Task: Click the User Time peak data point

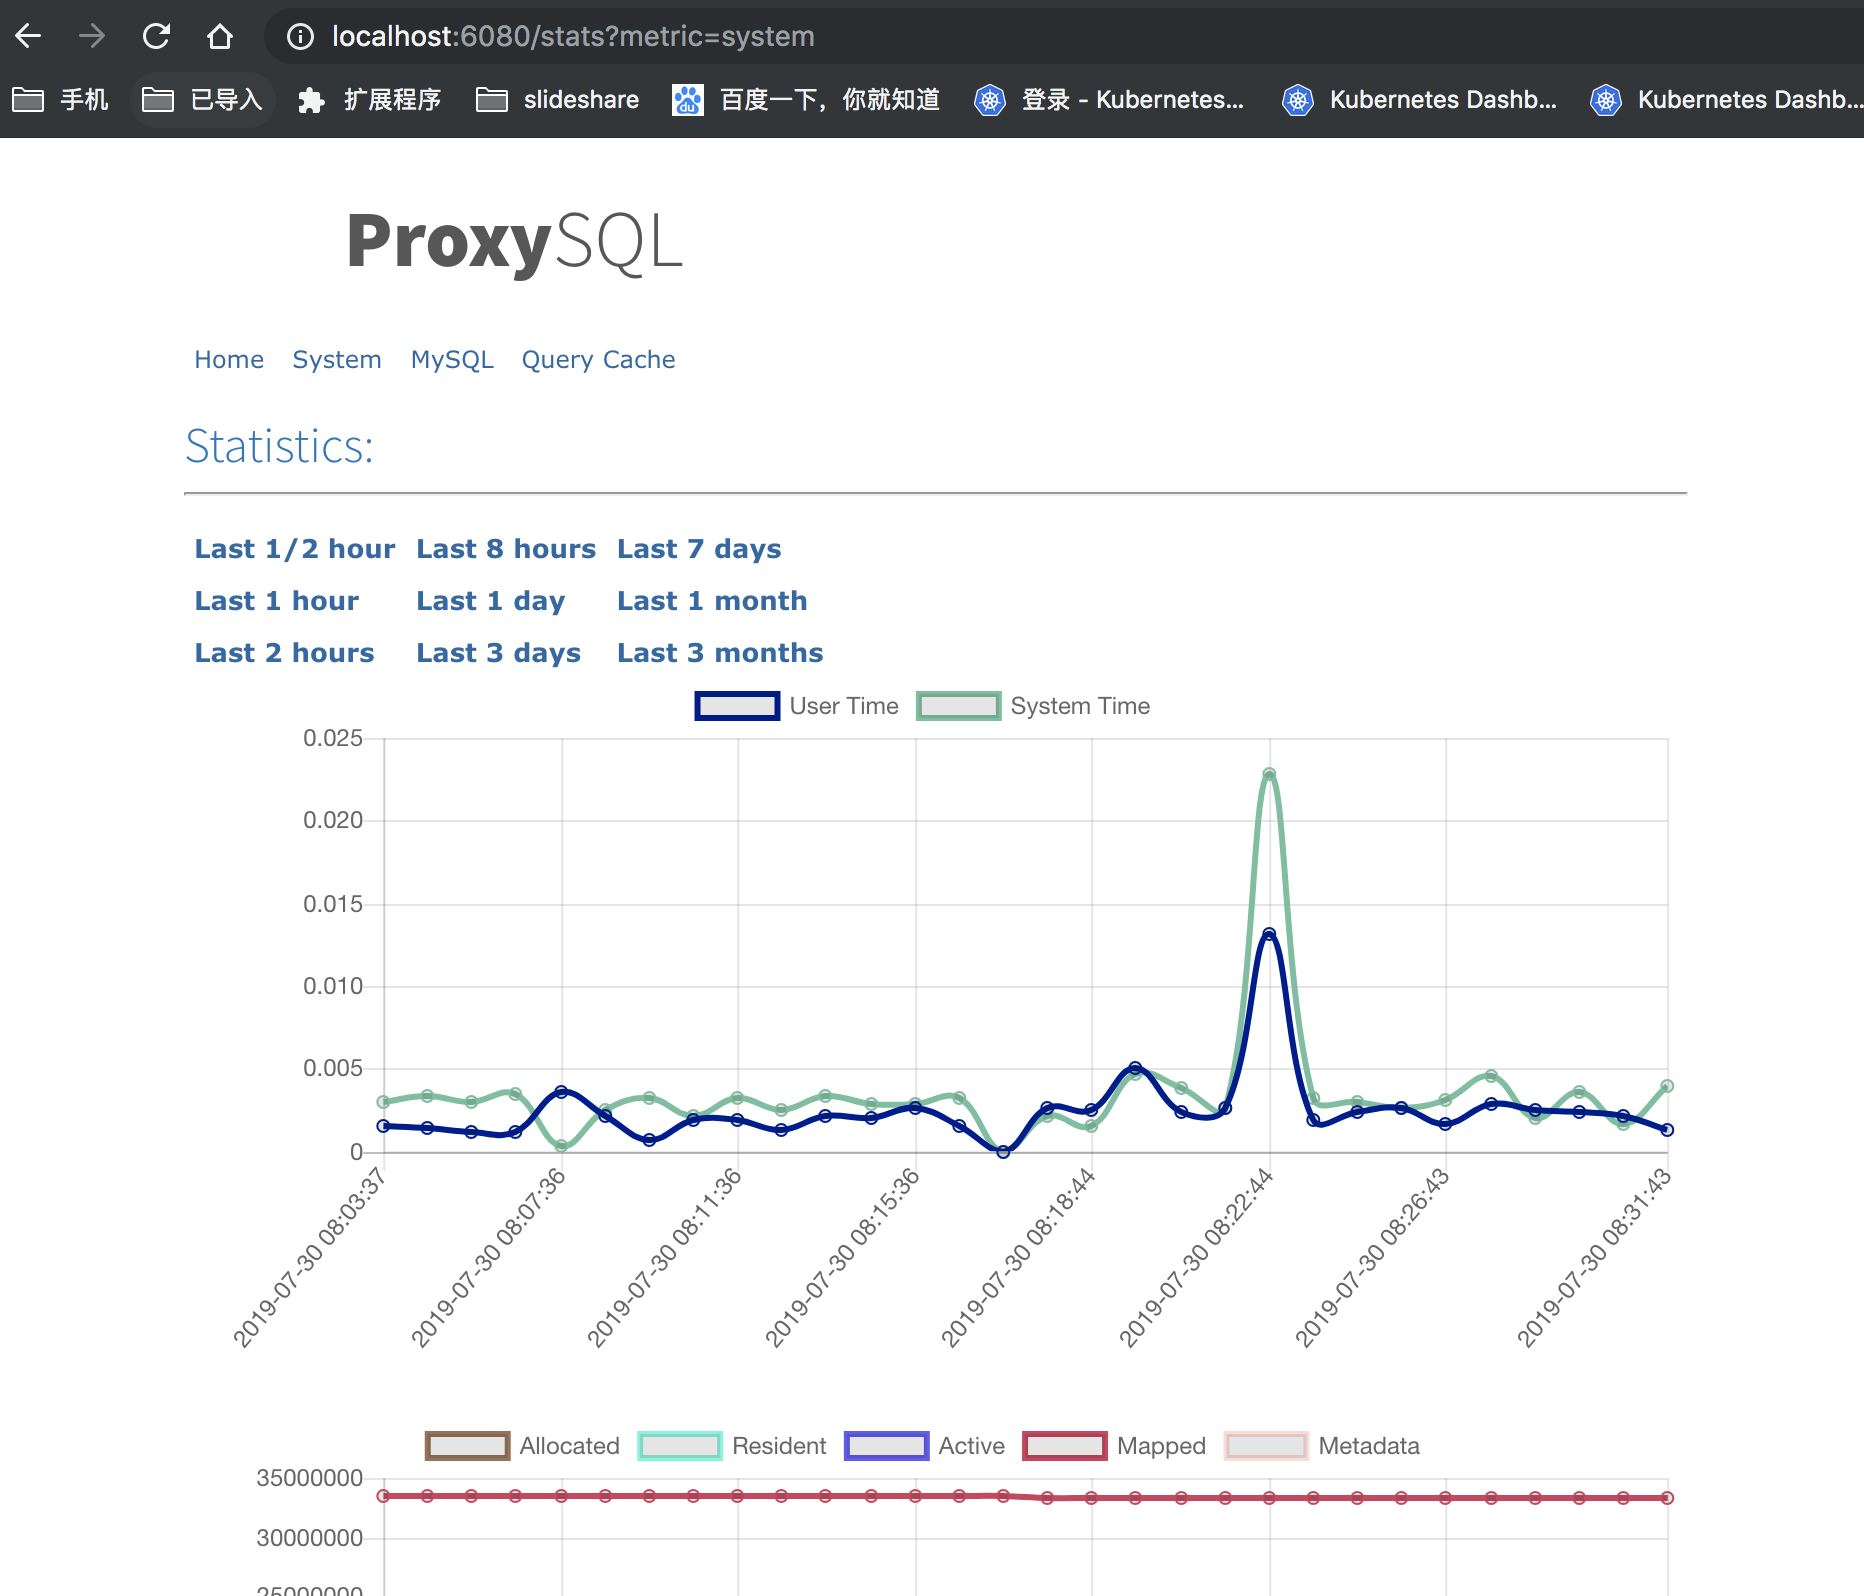Action: [x=1269, y=934]
